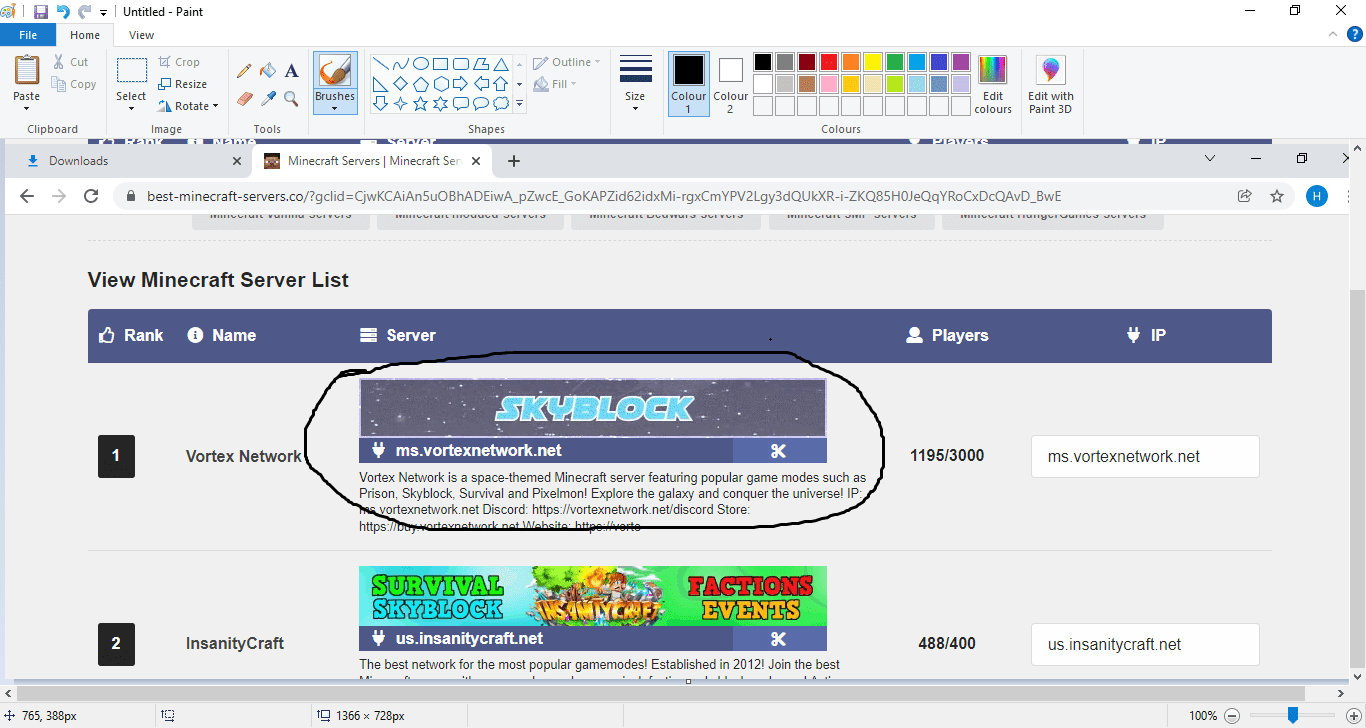The height and width of the screenshot is (728, 1366).
Task: Redo the last undone action in Paint
Action: 85,12
